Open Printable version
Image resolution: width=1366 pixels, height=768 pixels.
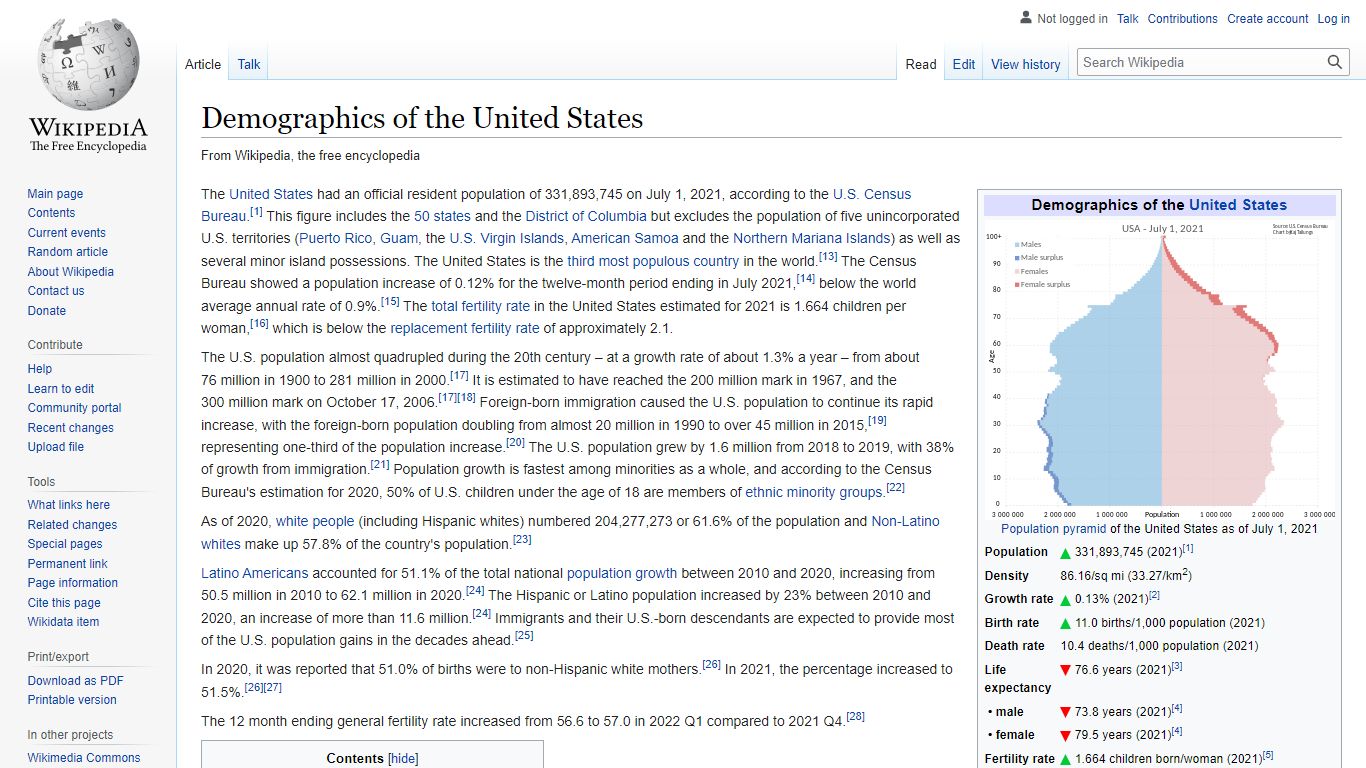[72, 700]
